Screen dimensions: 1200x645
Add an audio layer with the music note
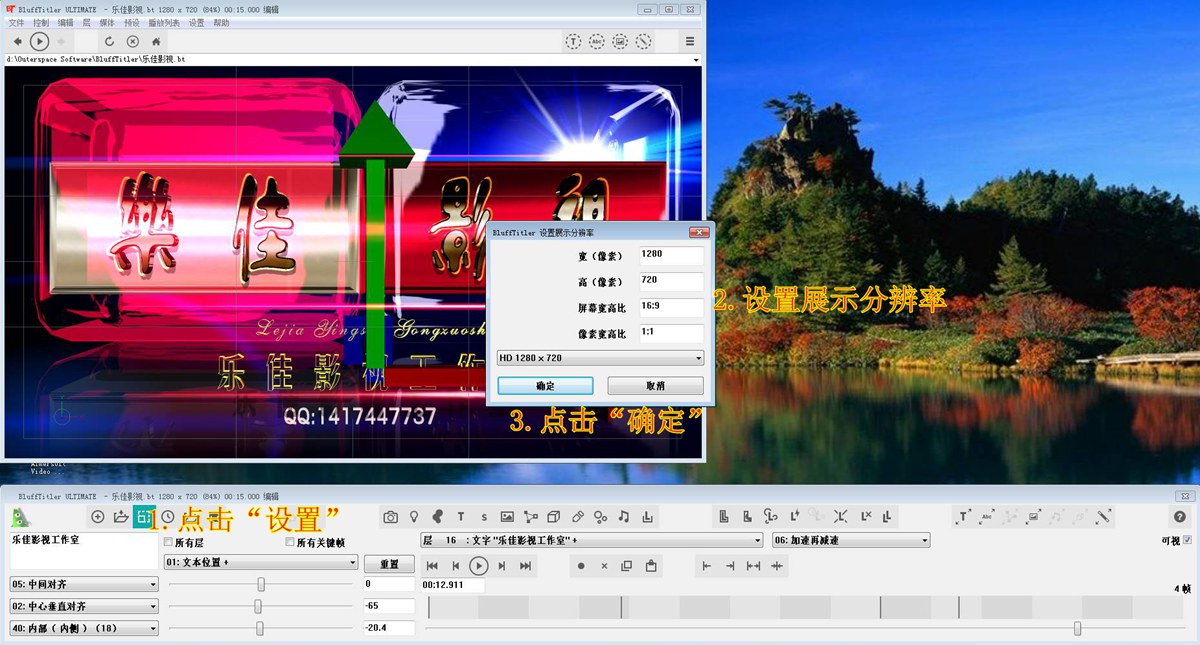click(624, 516)
